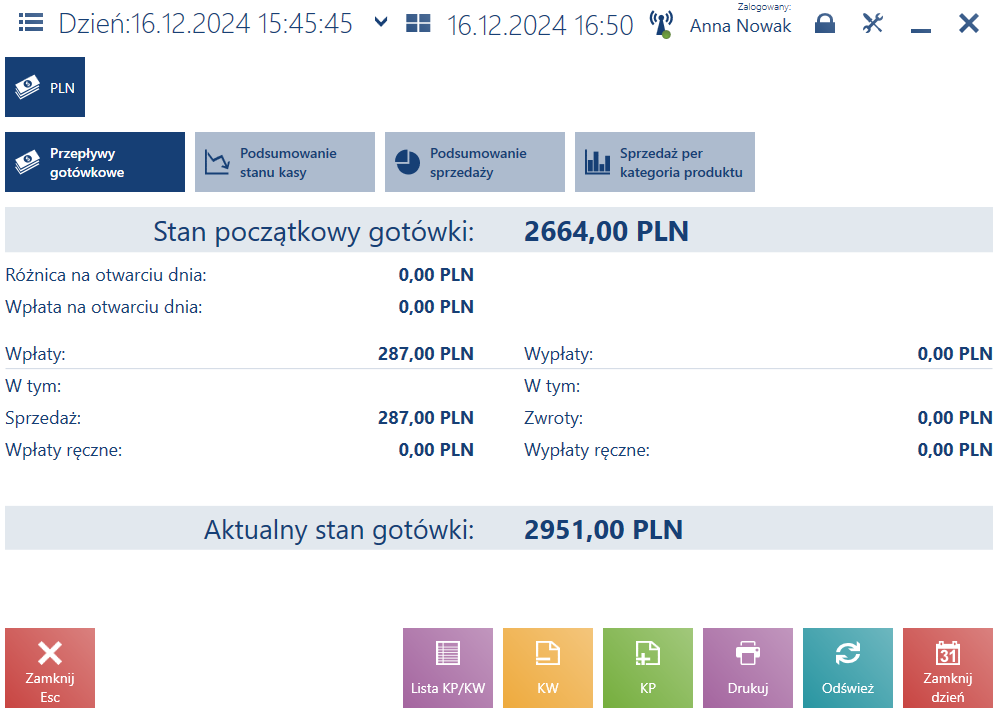Show Sprzedaż per kategoria produktu tab
The image size is (1001, 715).
[665, 162]
